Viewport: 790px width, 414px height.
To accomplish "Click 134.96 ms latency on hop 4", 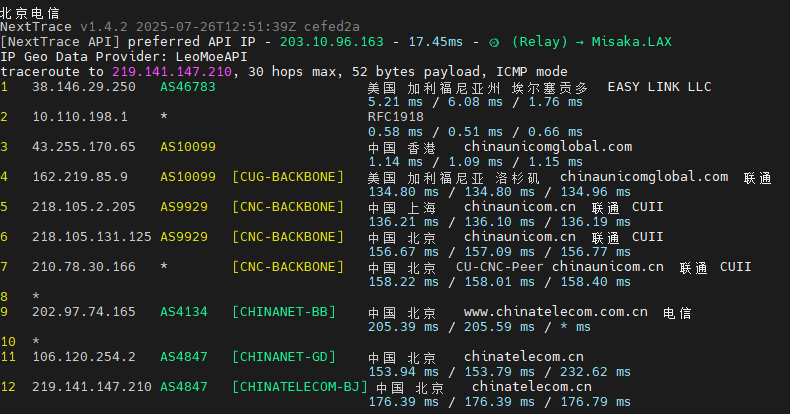I will 596,192.
